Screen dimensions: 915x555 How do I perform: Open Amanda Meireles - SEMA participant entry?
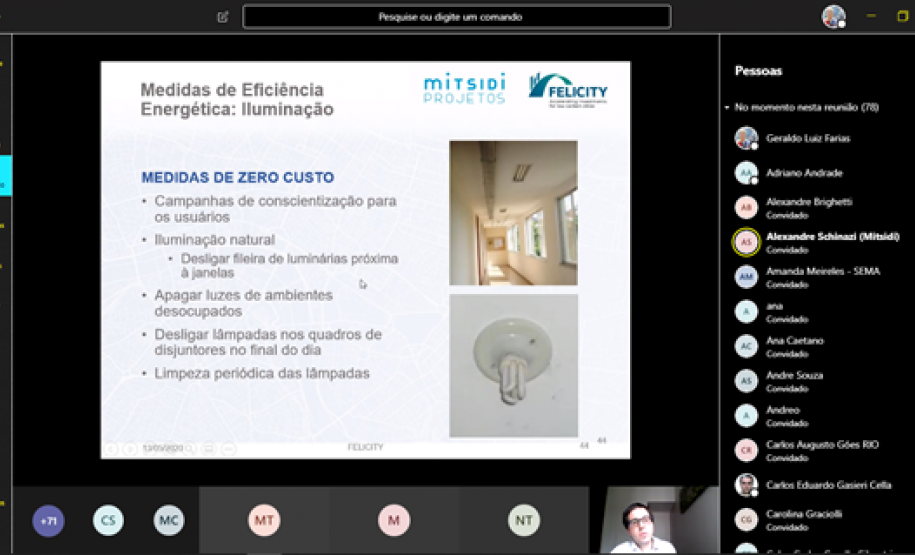pyautogui.click(x=822, y=277)
